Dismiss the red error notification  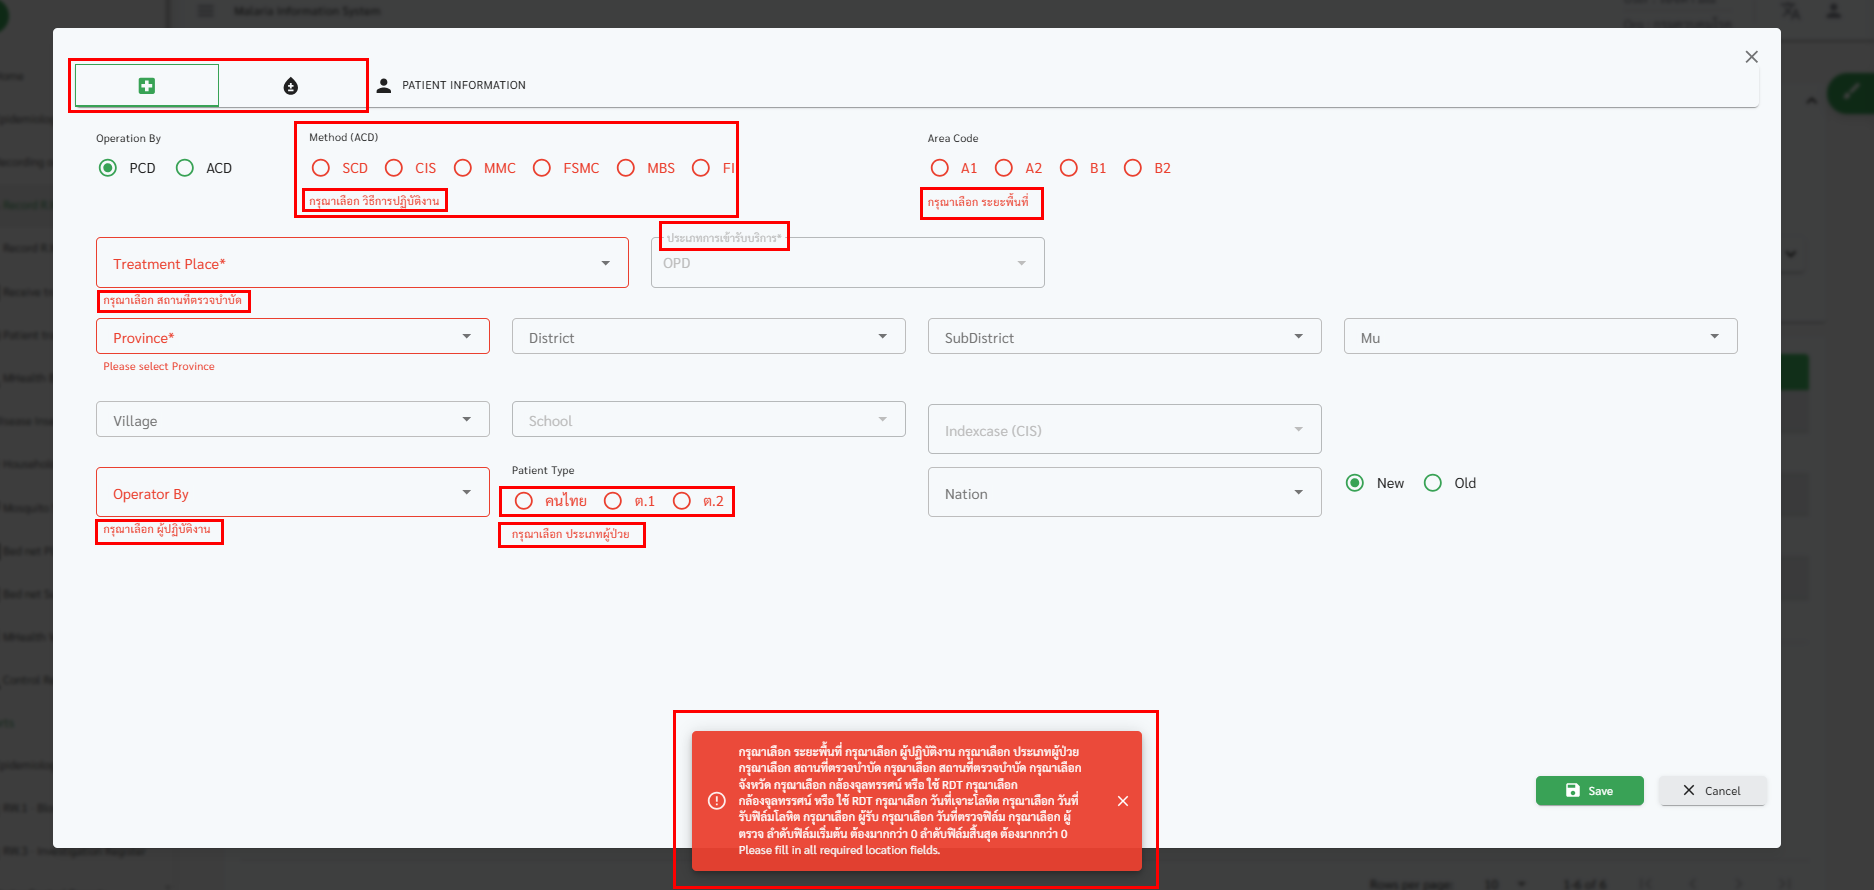pyautogui.click(x=1123, y=801)
